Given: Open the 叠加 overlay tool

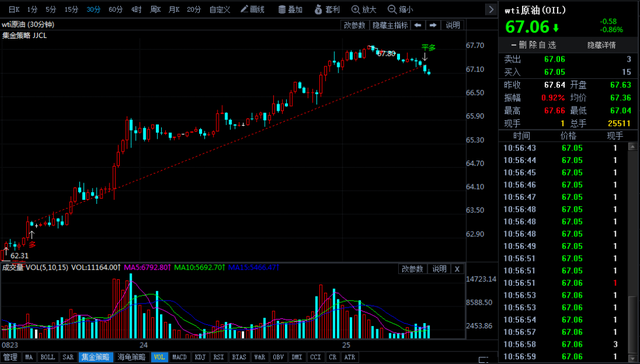Looking at the screenshot, I should (290, 9).
